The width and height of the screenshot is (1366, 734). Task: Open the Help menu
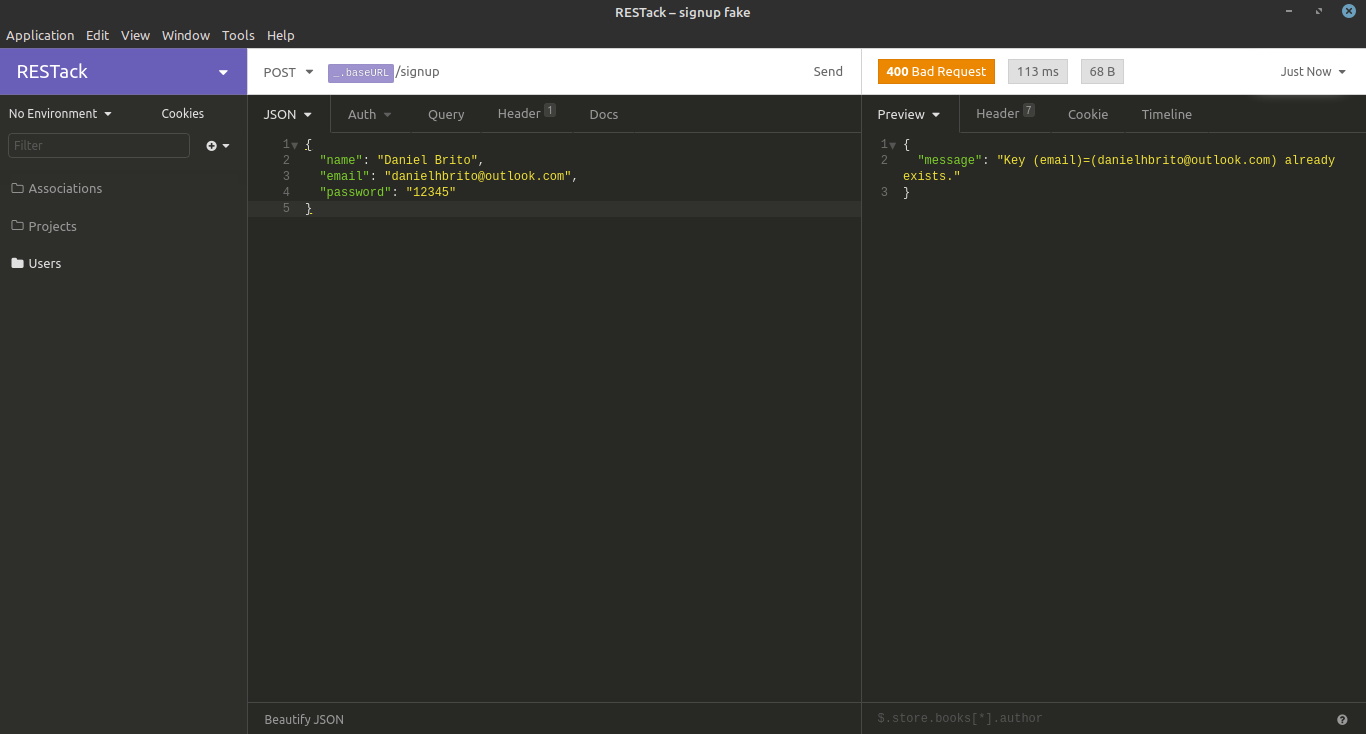281,35
